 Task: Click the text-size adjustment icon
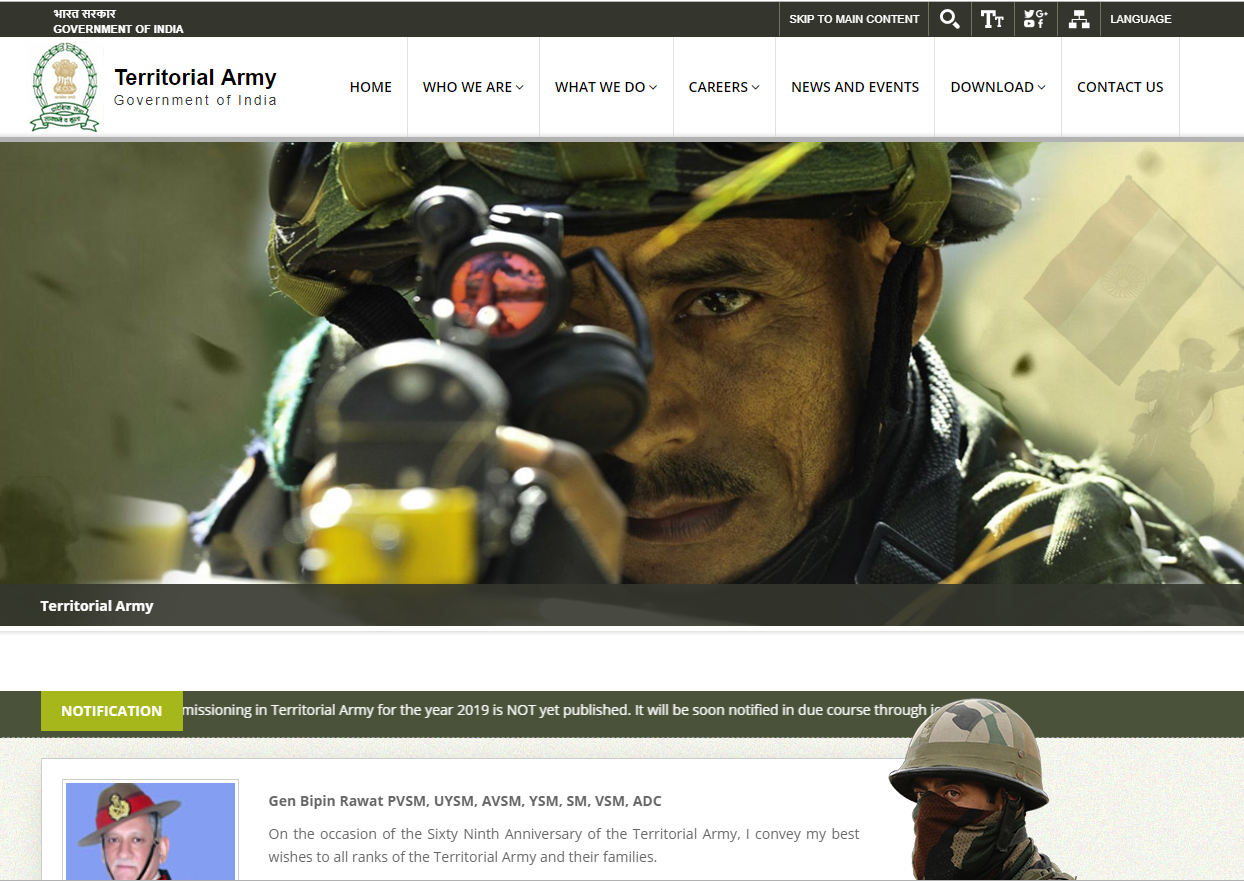click(x=992, y=18)
